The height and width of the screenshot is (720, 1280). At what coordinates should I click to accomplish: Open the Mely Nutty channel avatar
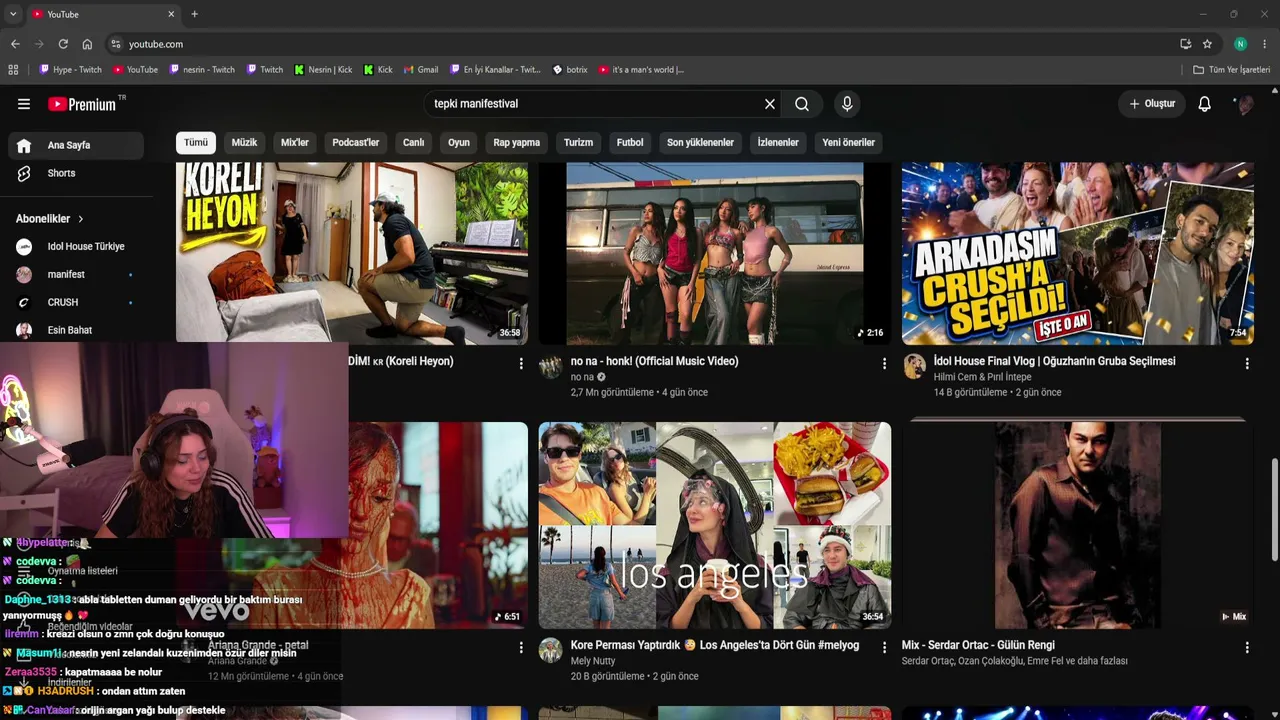coord(551,650)
